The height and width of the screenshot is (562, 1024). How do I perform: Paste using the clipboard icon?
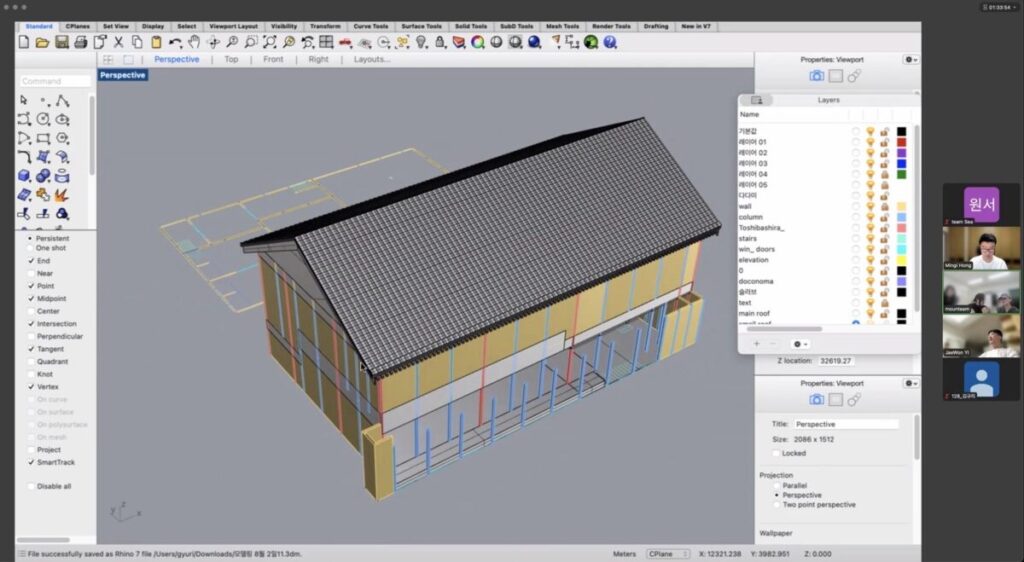tap(156, 42)
